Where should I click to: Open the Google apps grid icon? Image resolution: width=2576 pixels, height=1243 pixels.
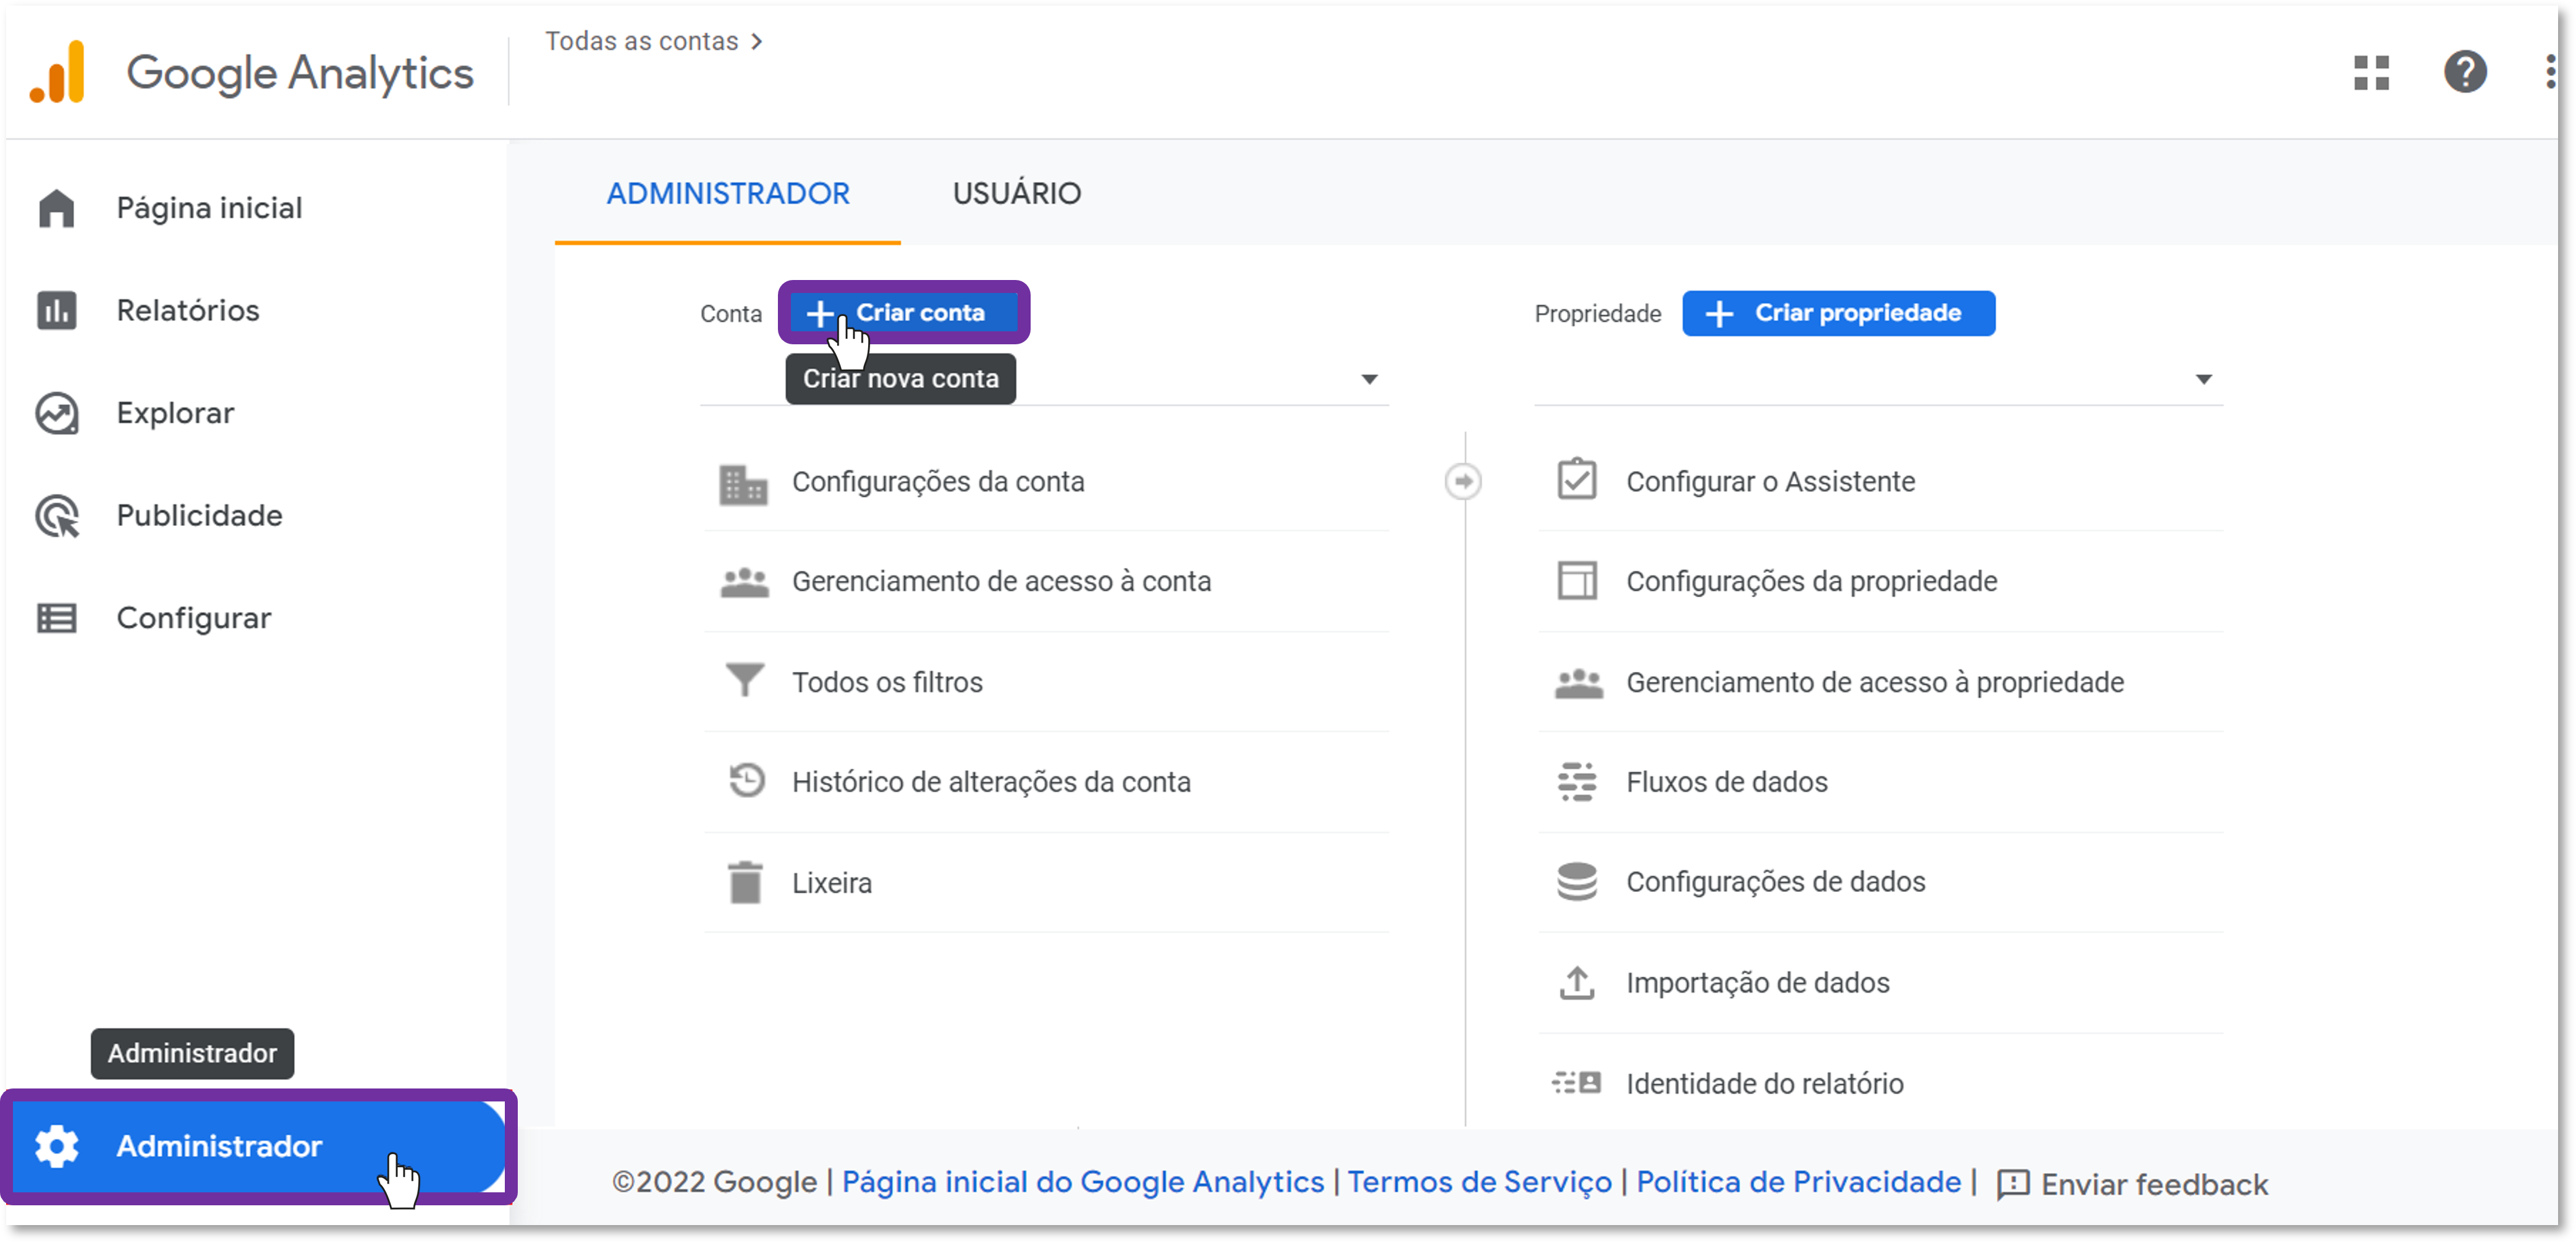pyautogui.click(x=2370, y=72)
